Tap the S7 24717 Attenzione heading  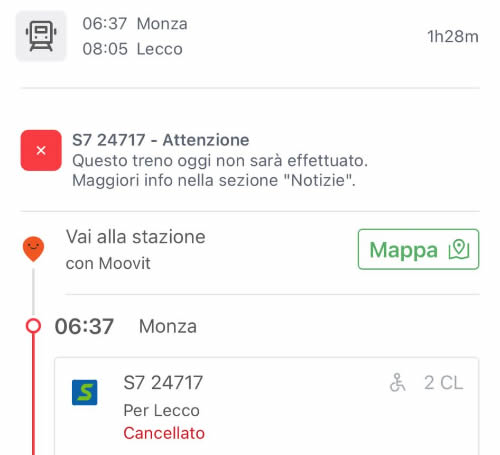point(161,140)
